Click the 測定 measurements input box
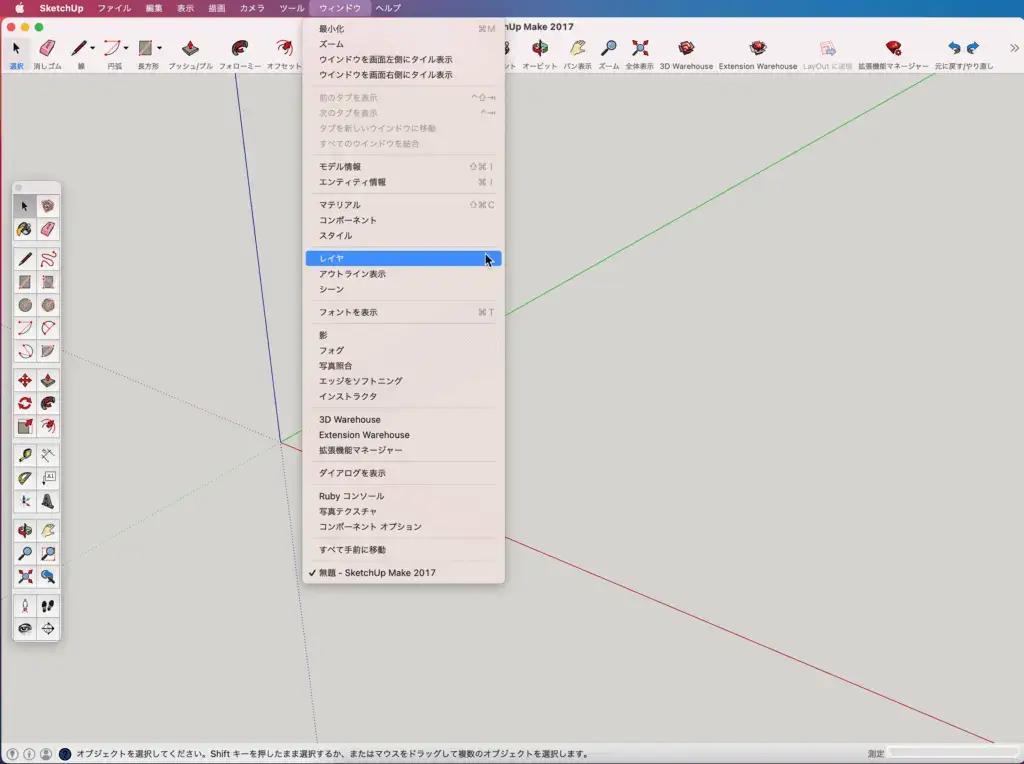Image resolution: width=1024 pixels, height=764 pixels. pyautogui.click(x=952, y=753)
